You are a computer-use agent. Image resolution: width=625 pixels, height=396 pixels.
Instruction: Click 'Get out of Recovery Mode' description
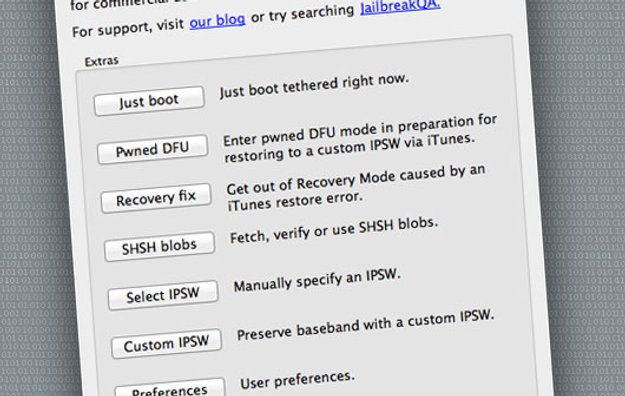pos(356,187)
